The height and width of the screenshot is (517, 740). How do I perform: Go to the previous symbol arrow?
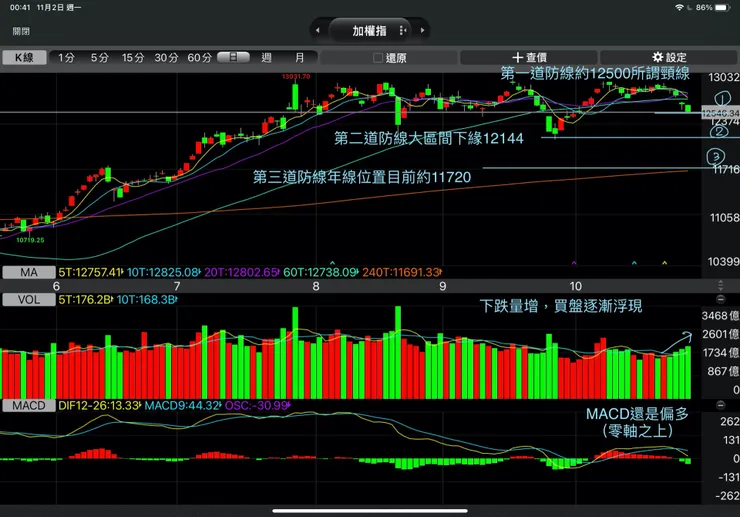[x=318, y=30]
